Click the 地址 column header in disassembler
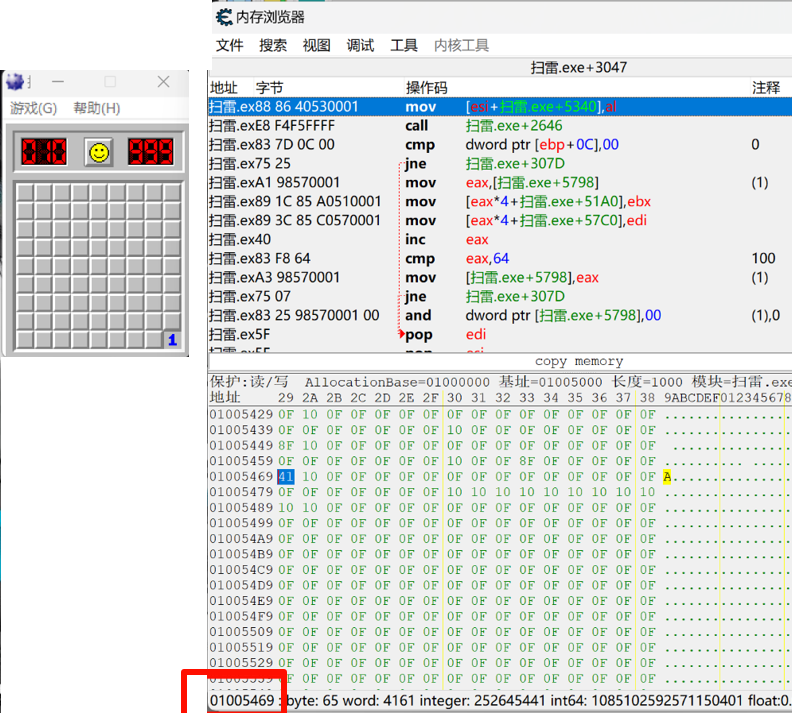Image resolution: width=792 pixels, height=713 pixels. point(224,88)
